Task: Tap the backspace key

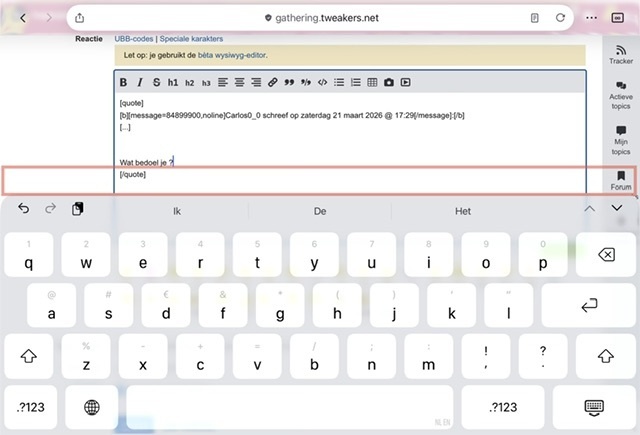Action: 606,255
